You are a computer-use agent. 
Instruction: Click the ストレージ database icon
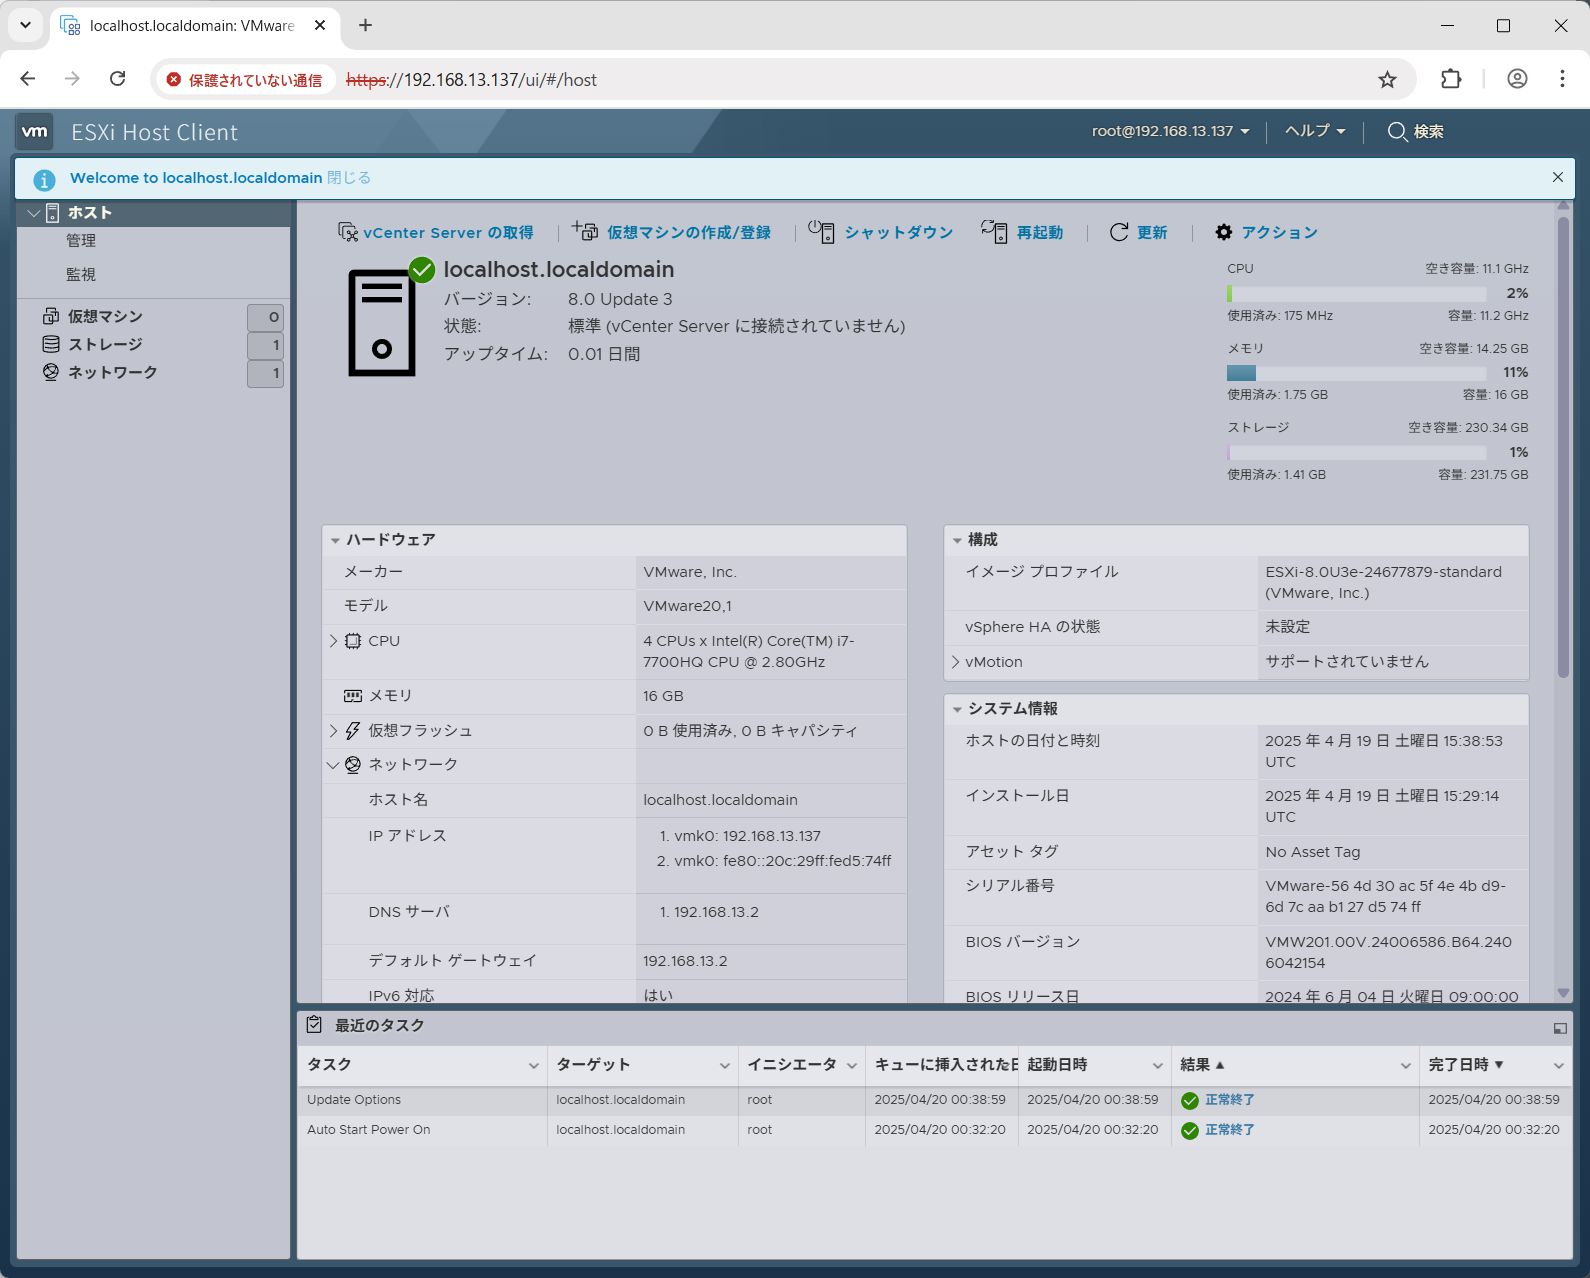pos(51,344)
